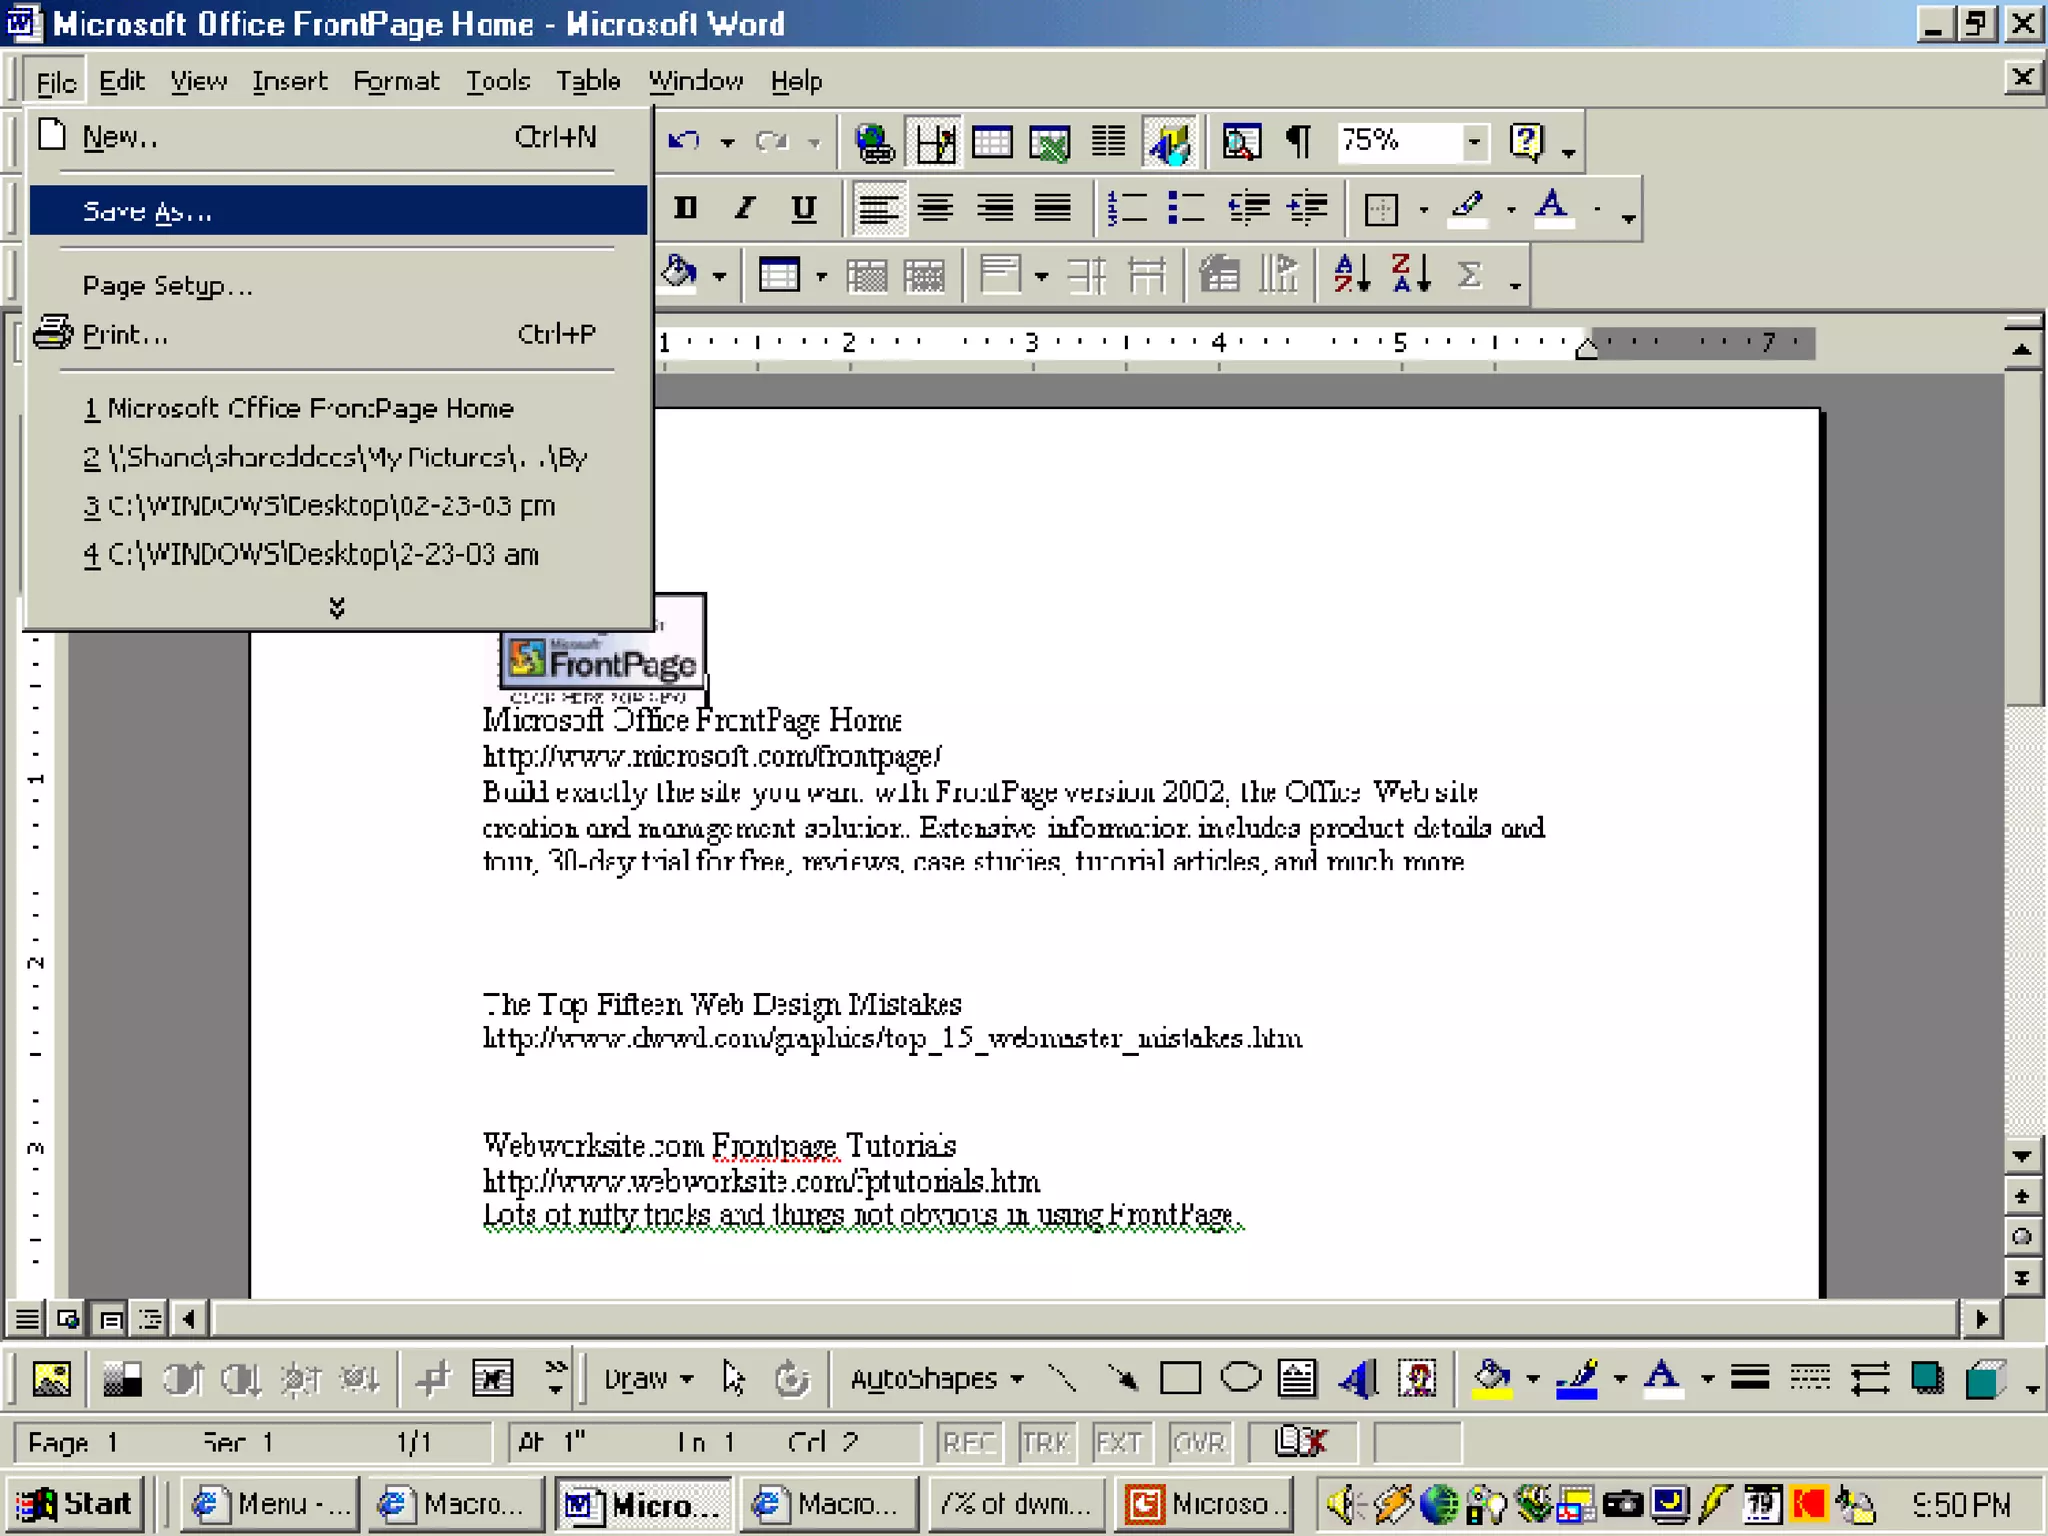Click the Insert WordArt icon
The image size is (2048, 1536).
(1358, 1379)
